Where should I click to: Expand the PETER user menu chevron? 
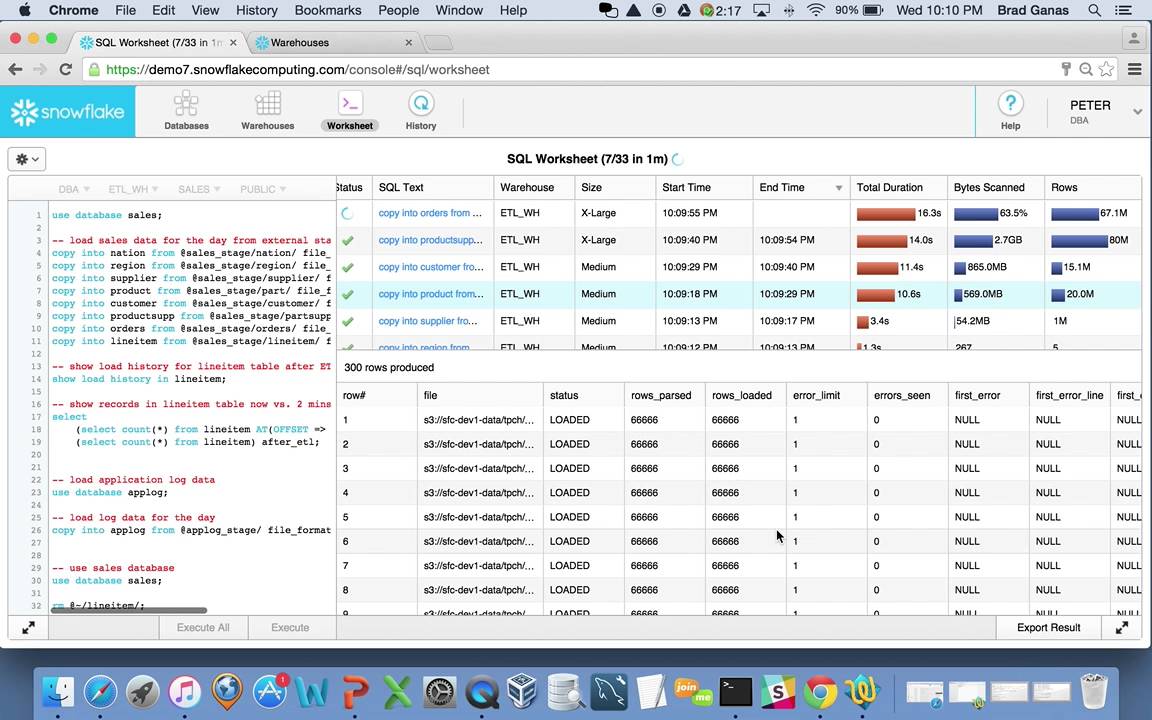[1137, 112]
